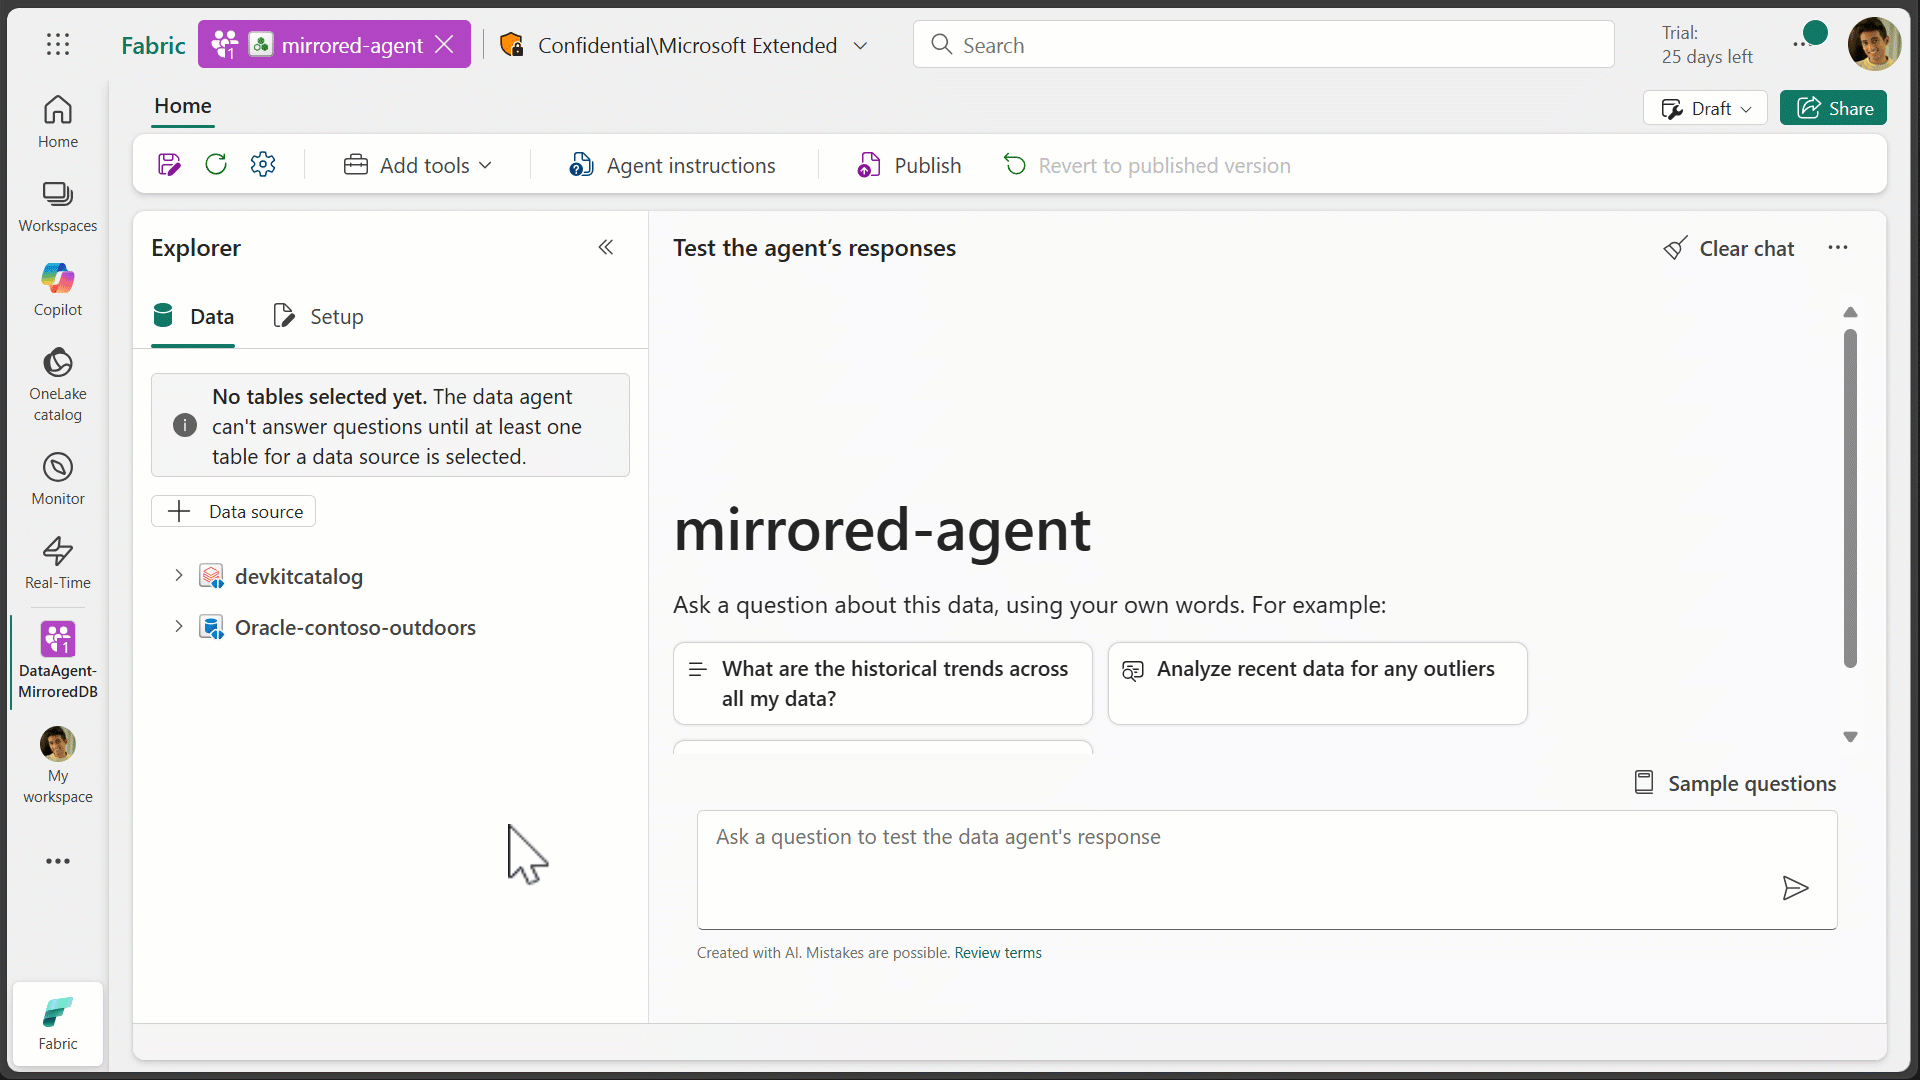Open the Draft status dropdown
The height and width of the screenshot is (1080, 1920).
click(1705, 108)
